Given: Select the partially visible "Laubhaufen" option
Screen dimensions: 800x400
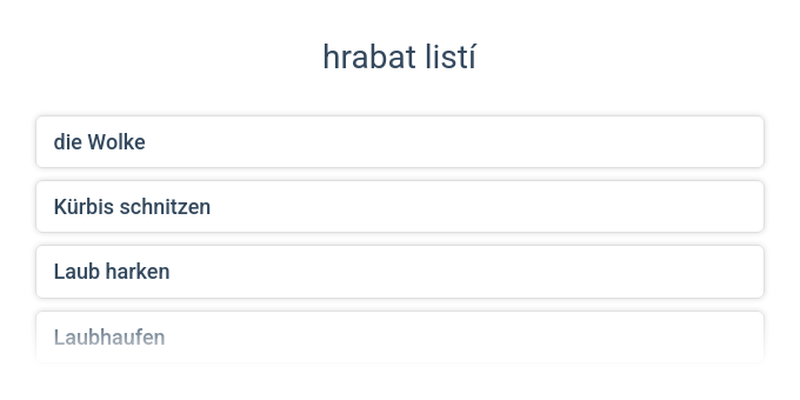Looking at the screenshot, I should pos(400,337).
